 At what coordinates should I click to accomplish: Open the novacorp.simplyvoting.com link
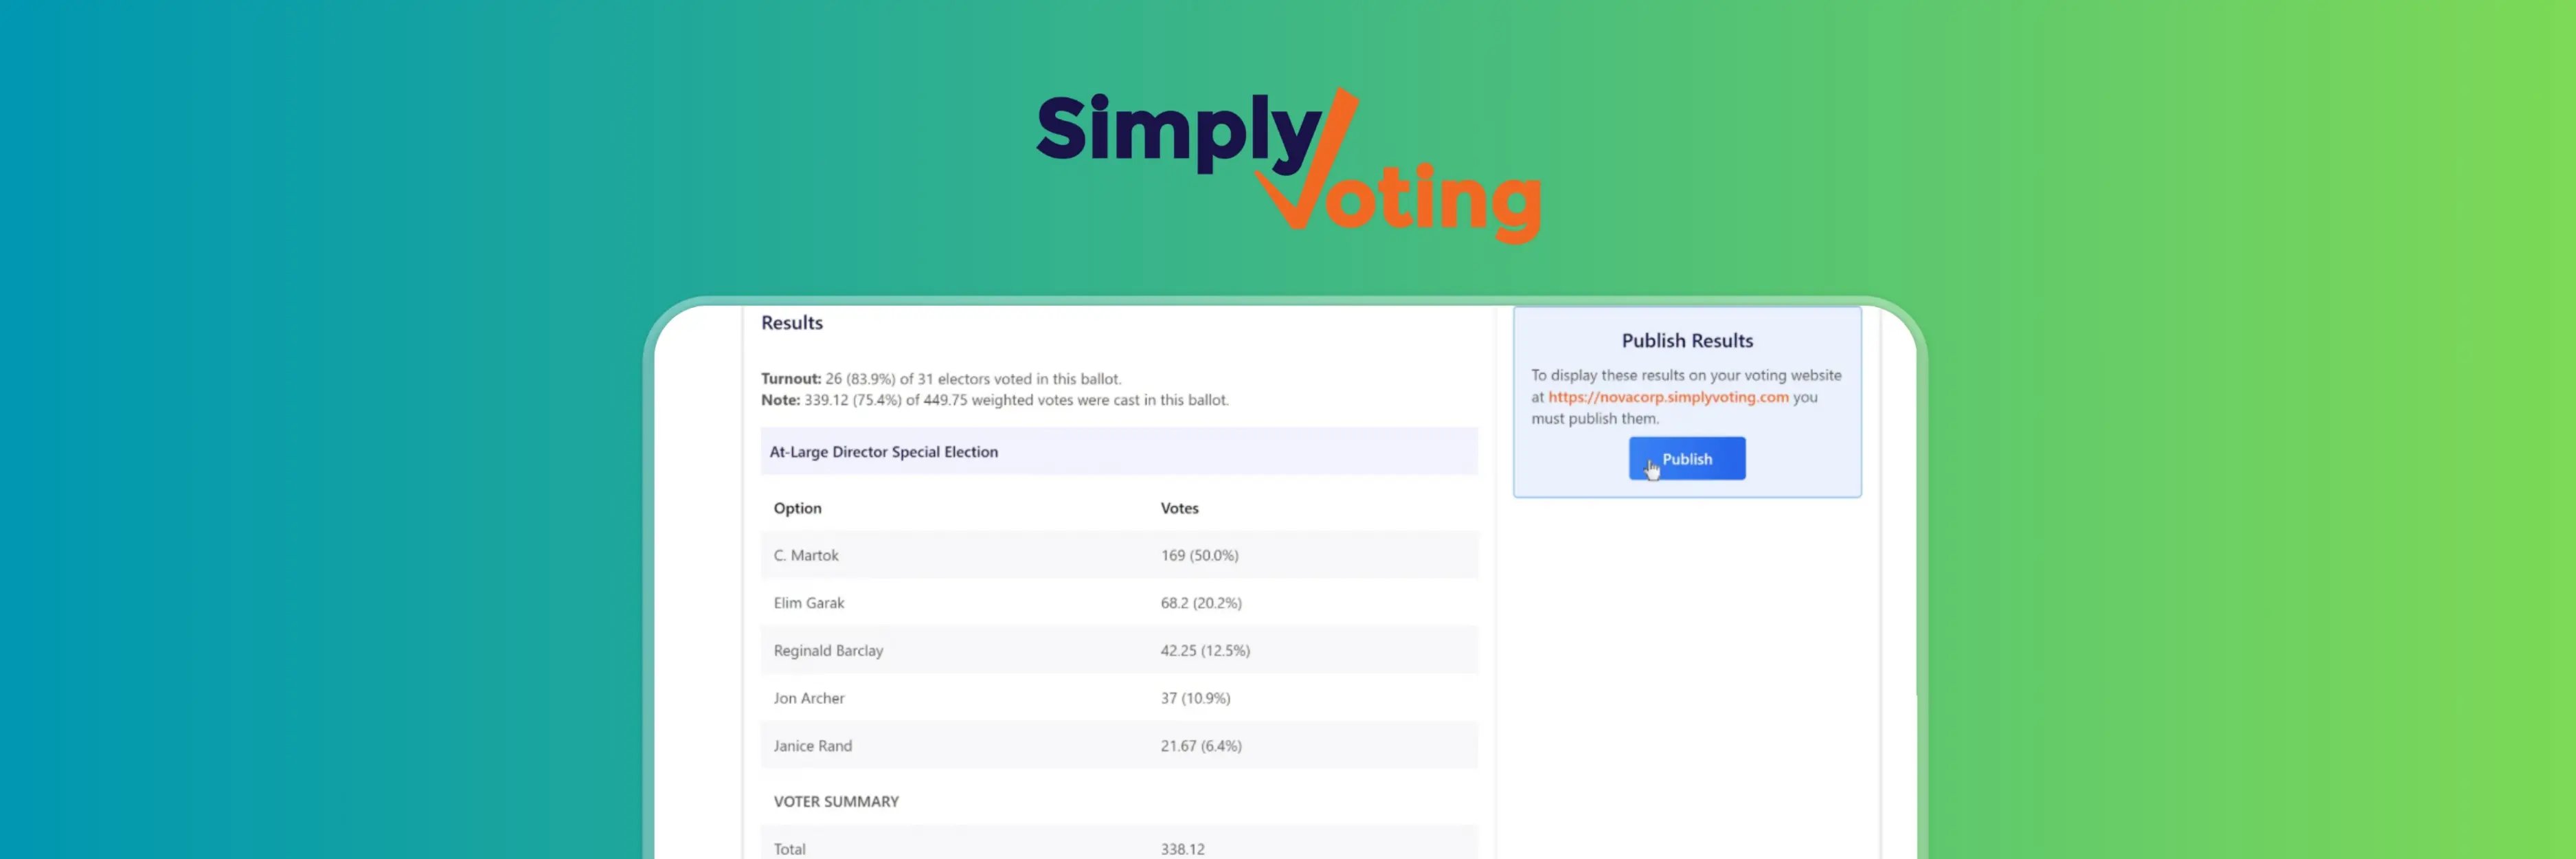1667,397
